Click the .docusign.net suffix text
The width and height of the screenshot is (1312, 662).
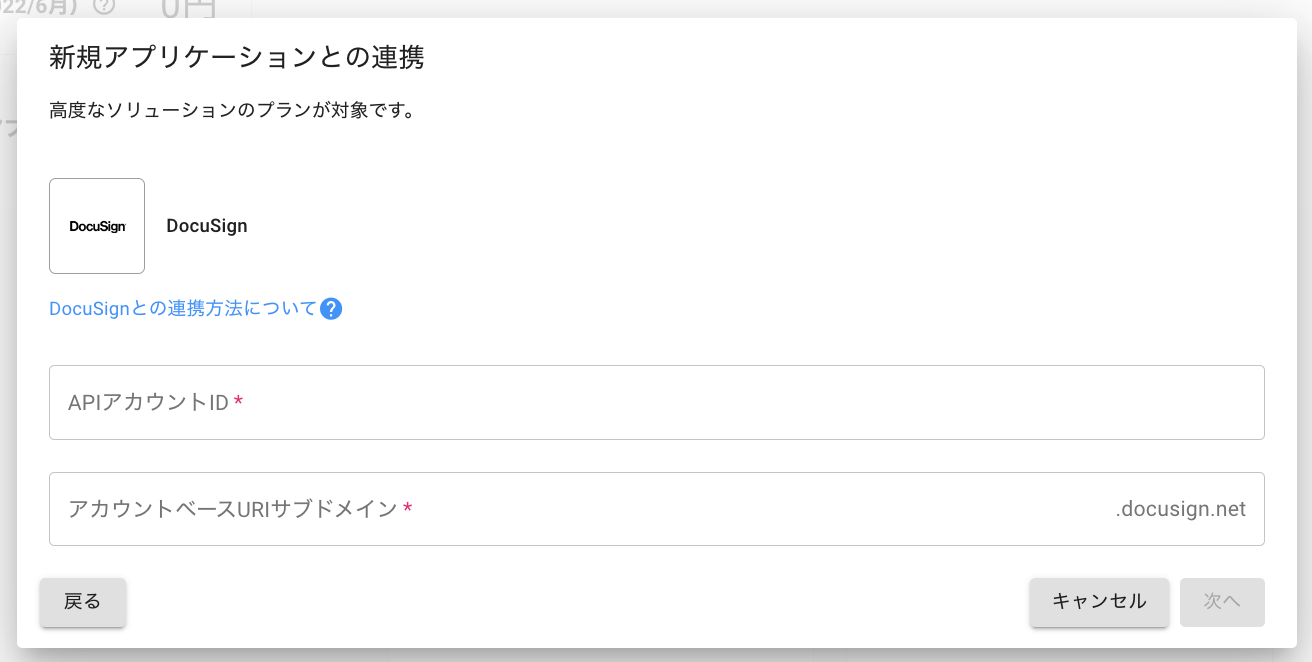pyautogui.click(x=1180, y=509)
